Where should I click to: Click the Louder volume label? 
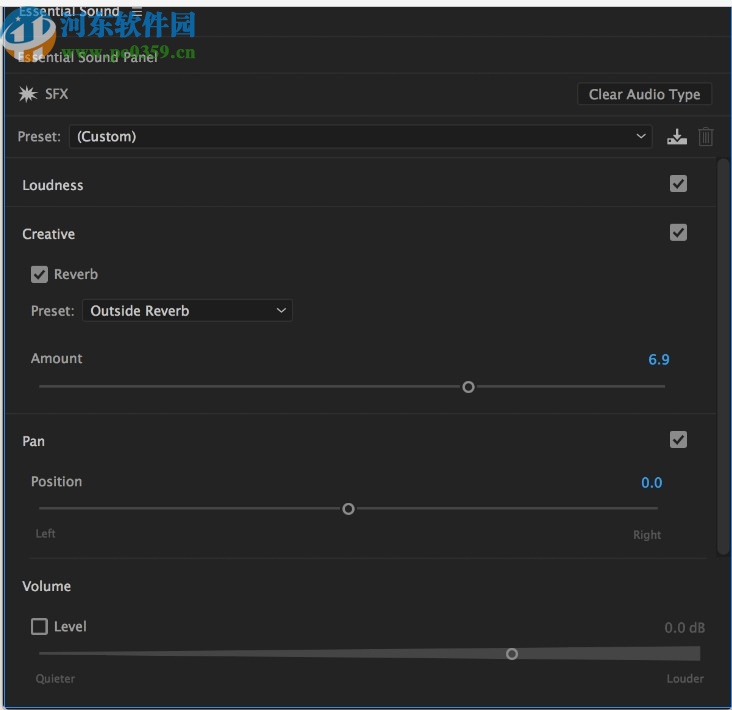(685, 679)
